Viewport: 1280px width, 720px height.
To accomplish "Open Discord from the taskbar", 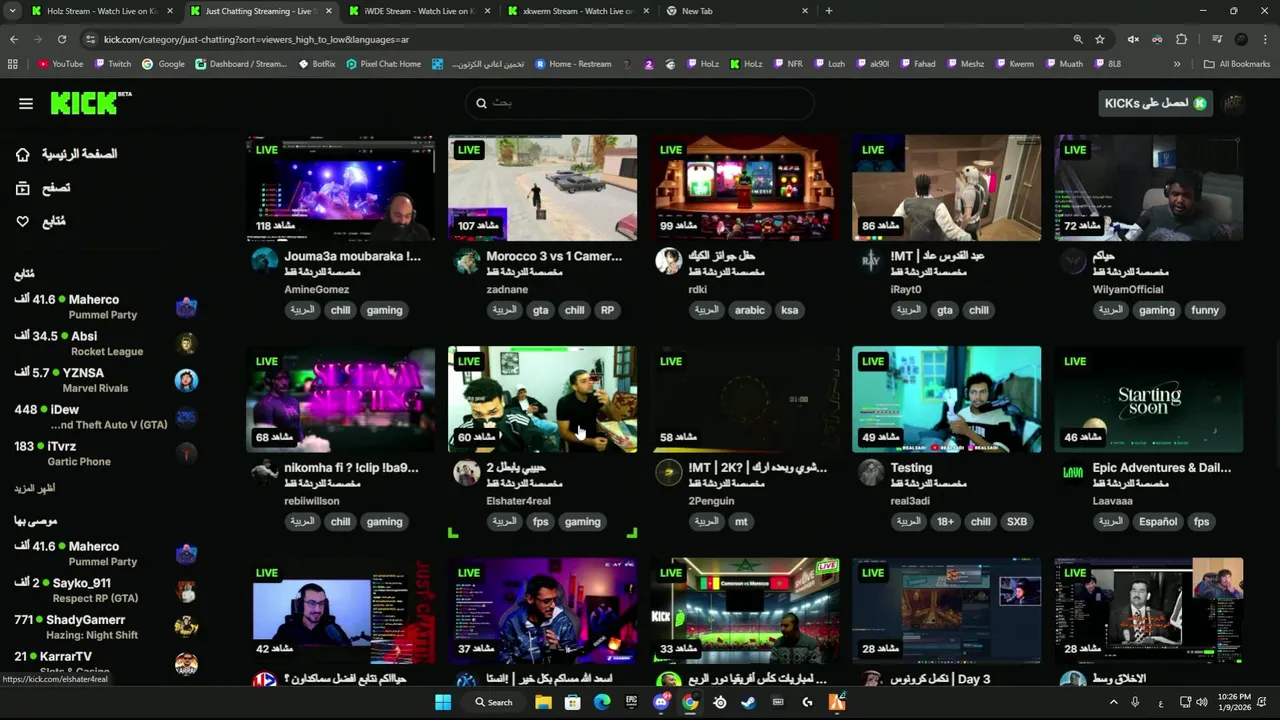I will [661, 702].
